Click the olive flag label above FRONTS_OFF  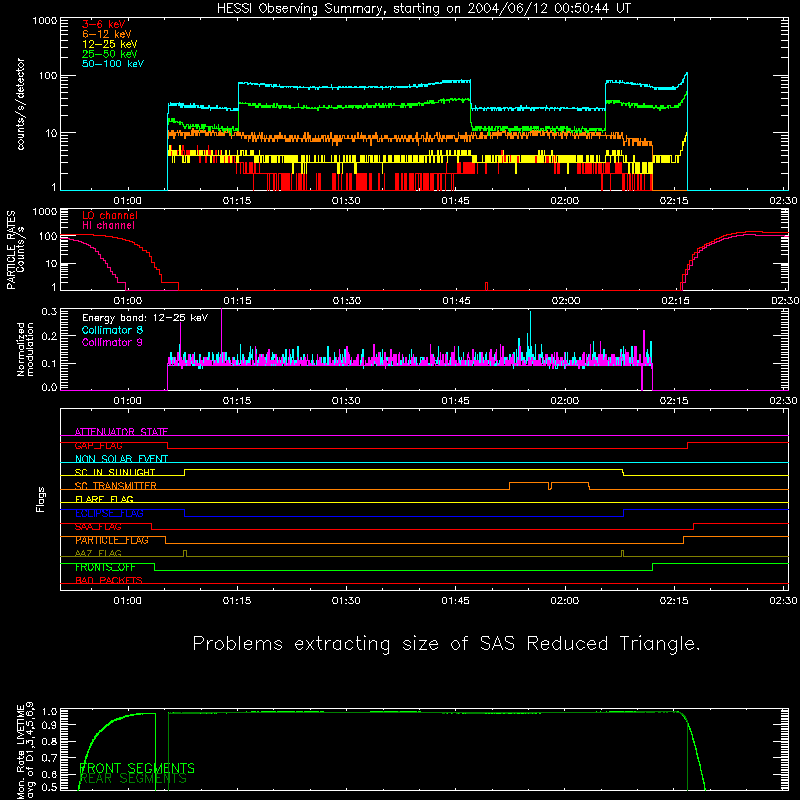pos(98,554)
